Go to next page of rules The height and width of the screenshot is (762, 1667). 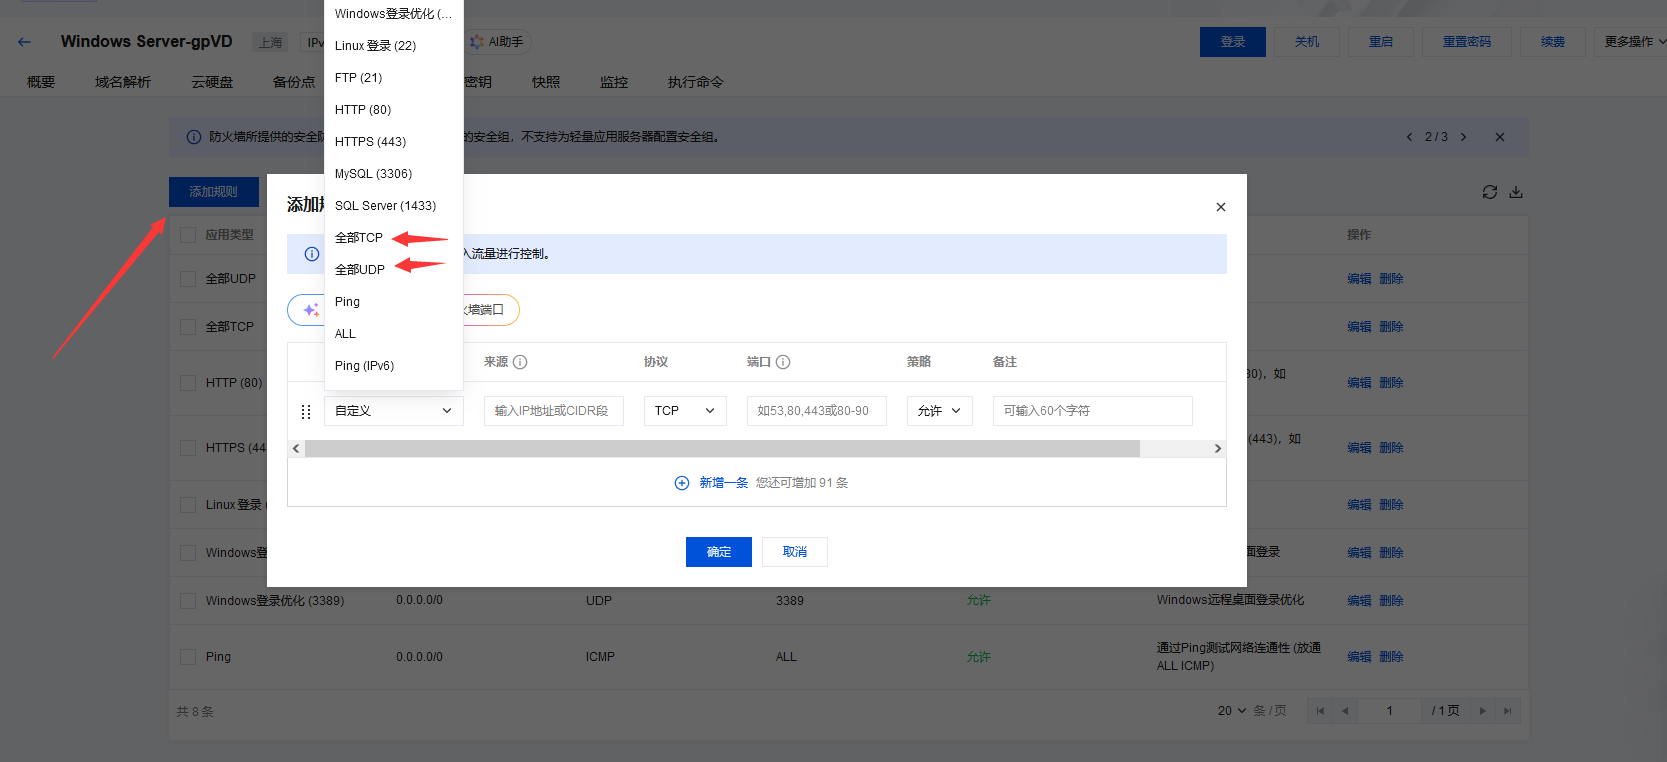tap(1483, 711)
